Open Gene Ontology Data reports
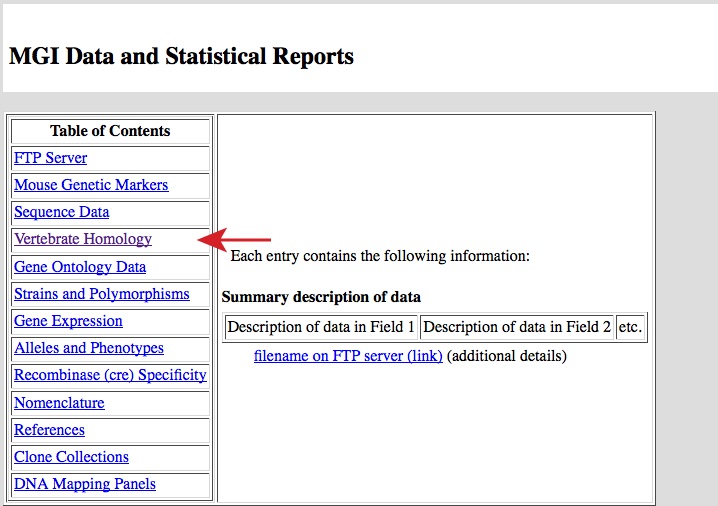Image resolution: width=718 pixels, height=506 pixels. click(x=80, y=267)
